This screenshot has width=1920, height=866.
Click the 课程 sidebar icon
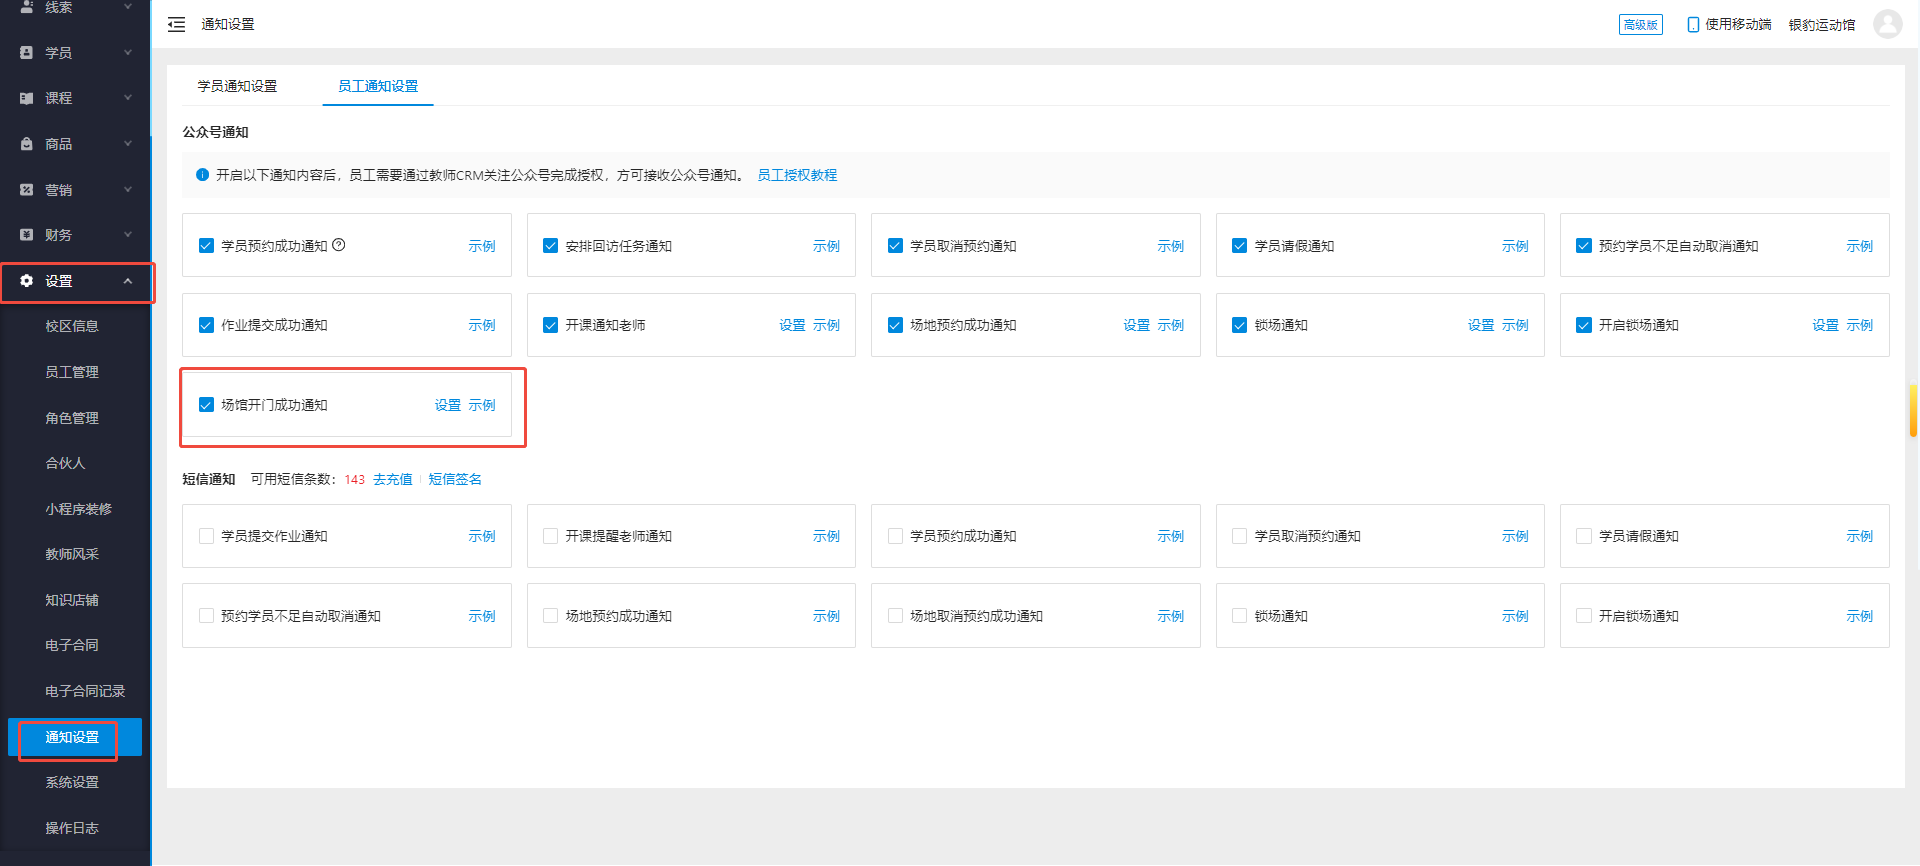point(27,98)
